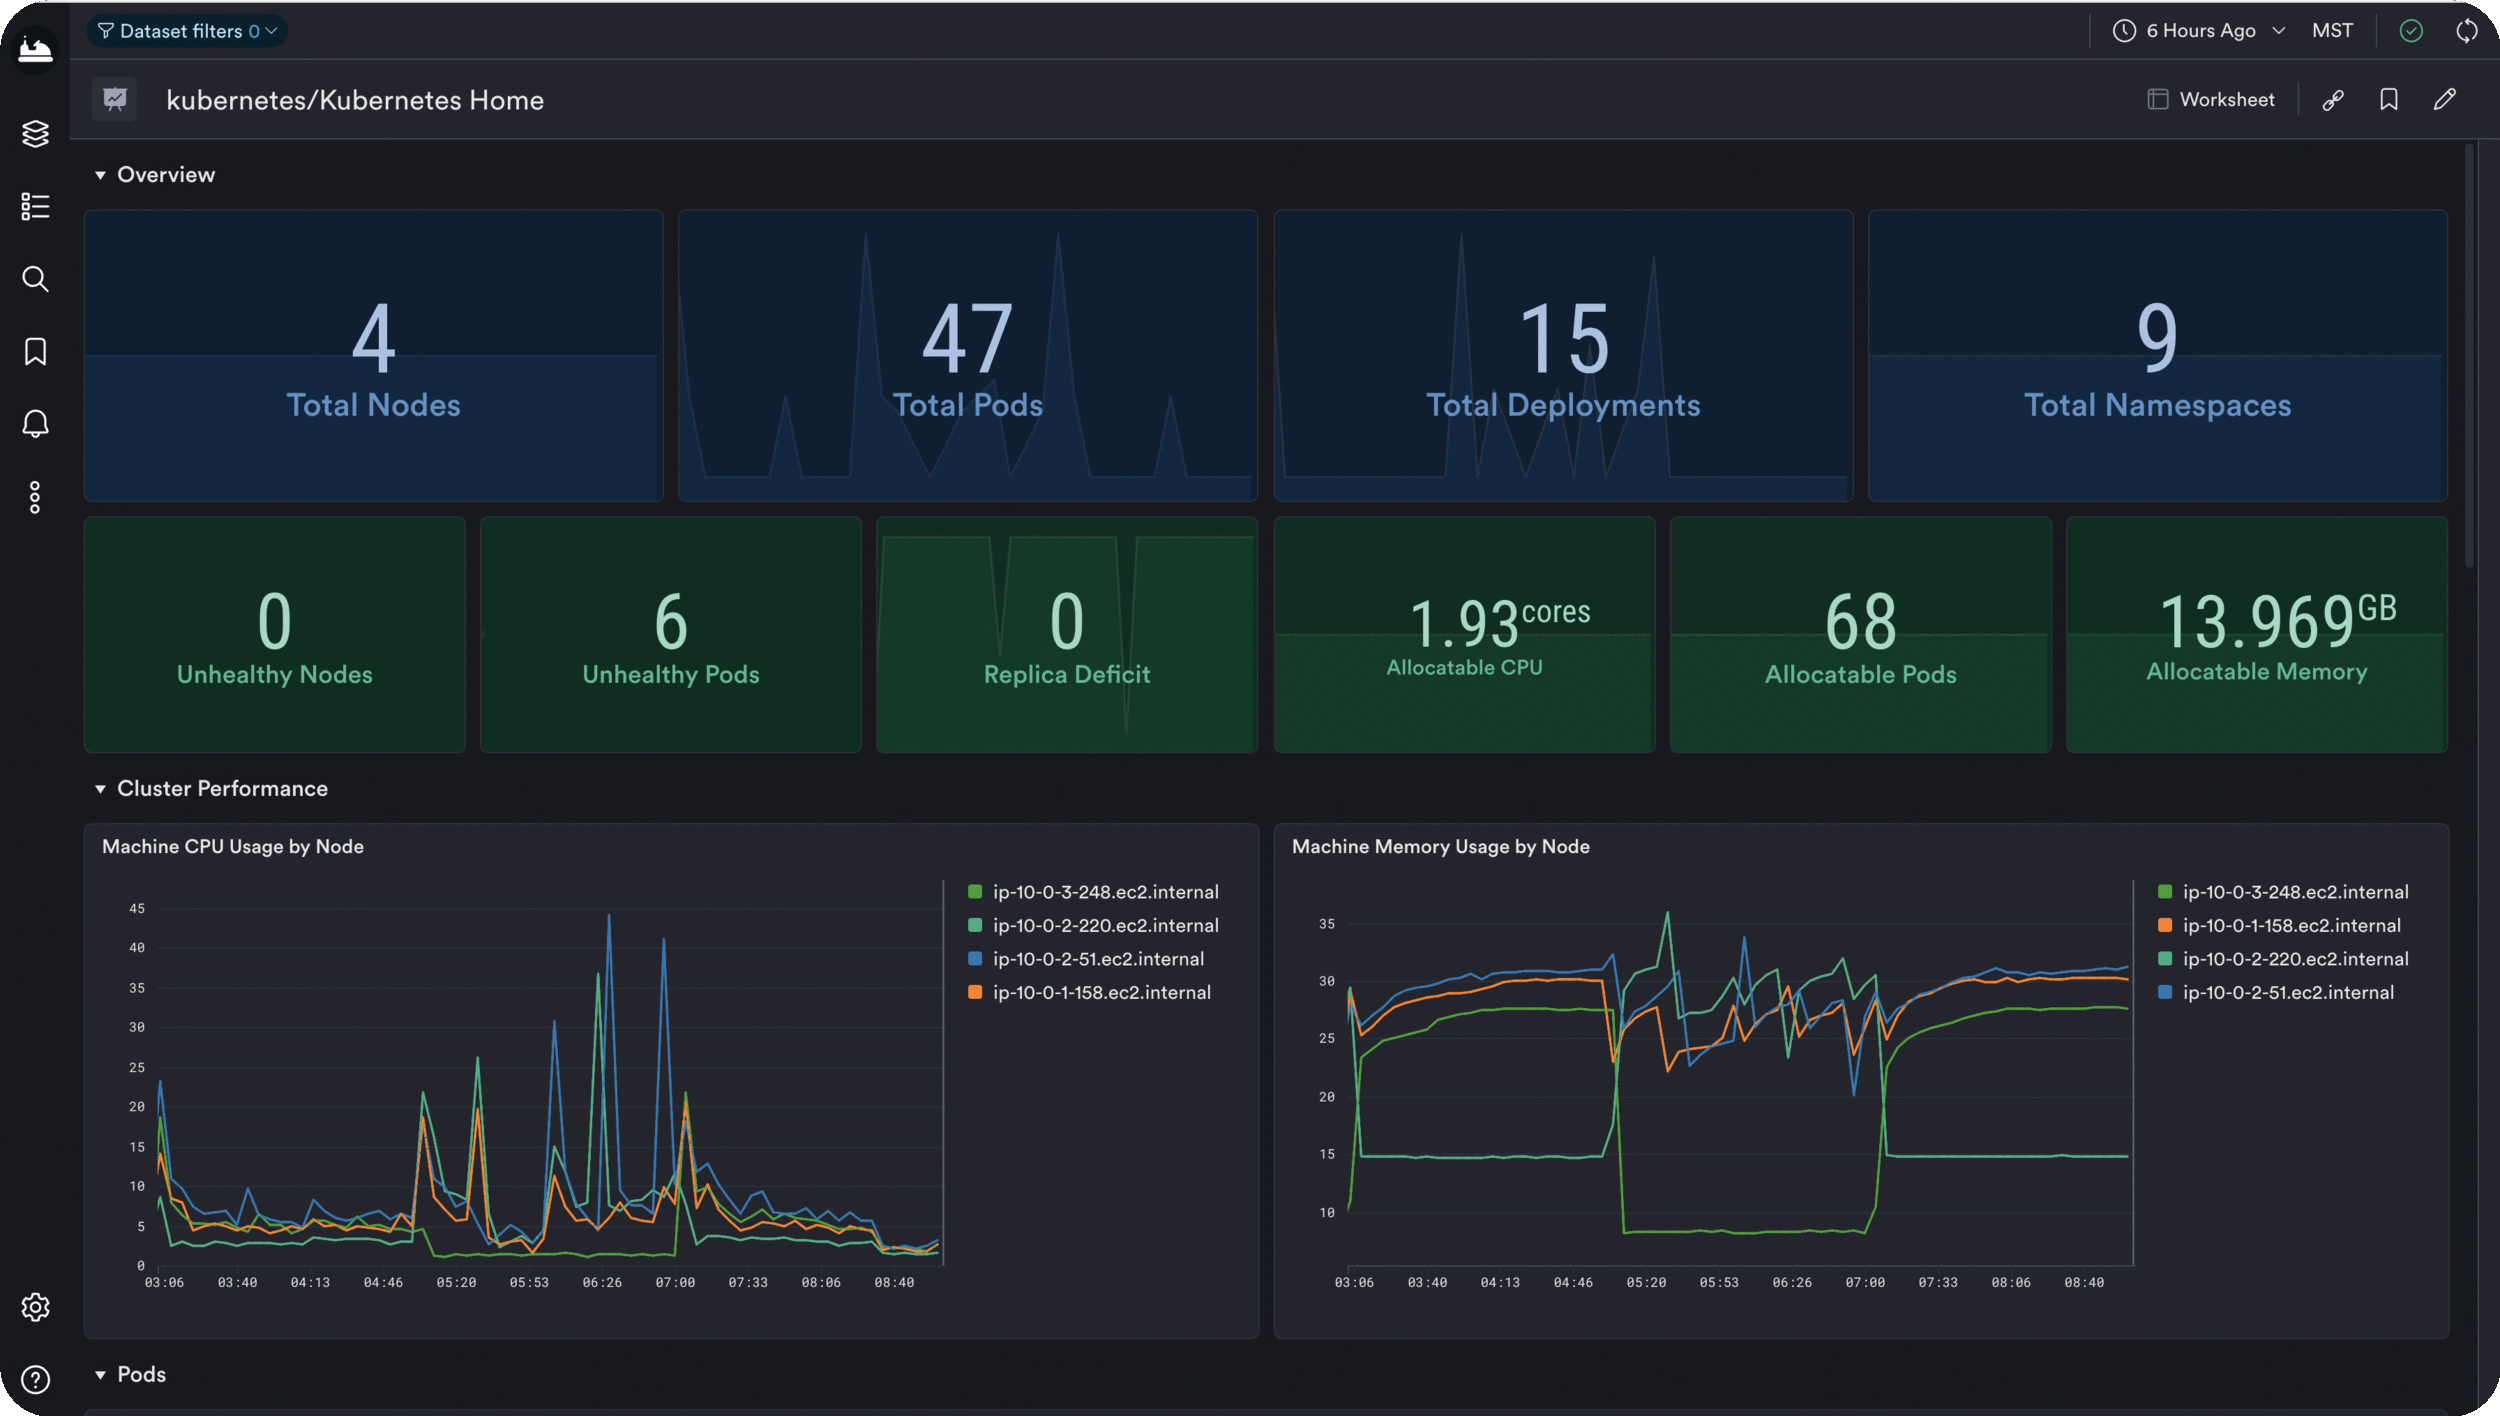This screenshot has height=1416, width=2500.
Task: Click the Total Namespaces card
Action: pyautogui.click(x=2158, y=355)
